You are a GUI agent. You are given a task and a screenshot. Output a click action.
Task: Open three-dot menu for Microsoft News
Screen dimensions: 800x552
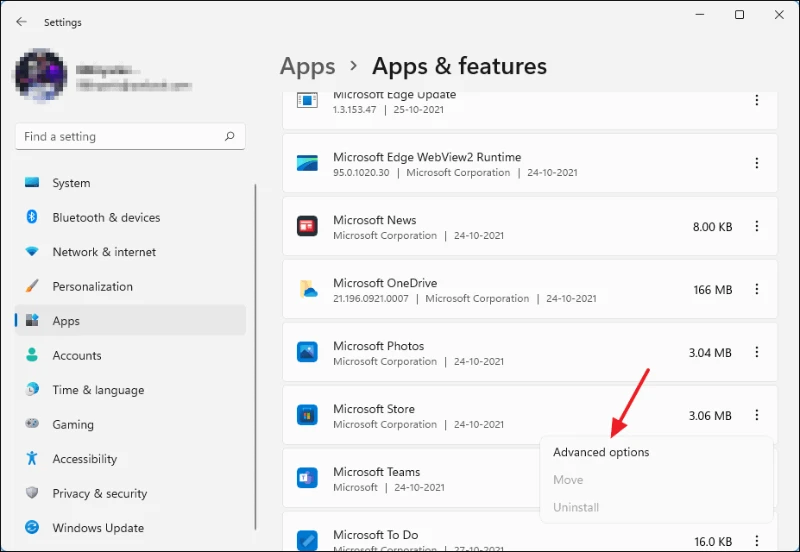(x=757, y=226)
